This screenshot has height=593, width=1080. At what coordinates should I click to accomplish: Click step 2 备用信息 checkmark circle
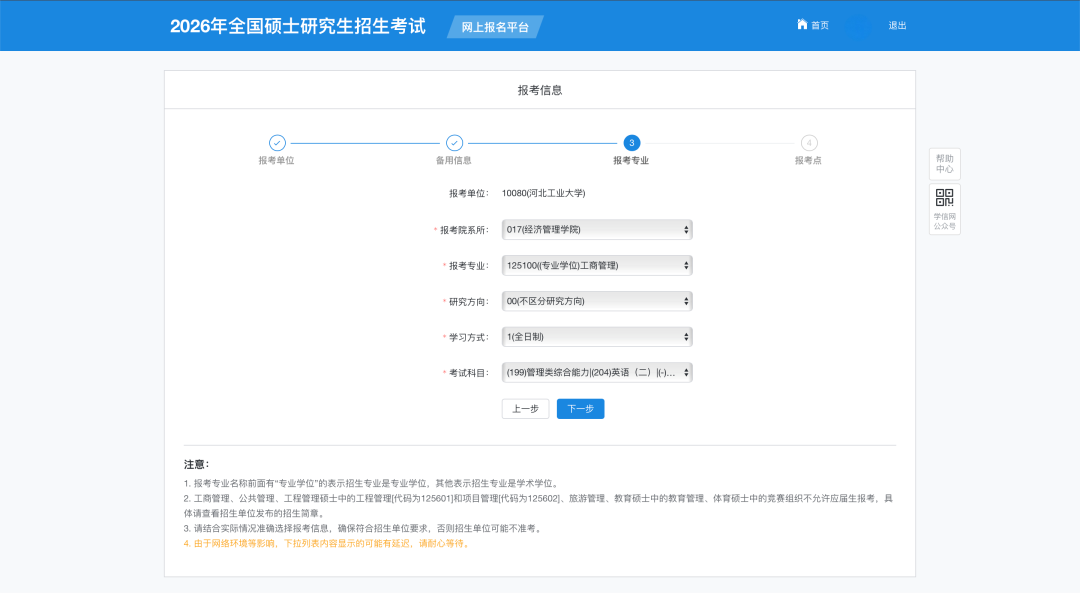pos(454,143)
